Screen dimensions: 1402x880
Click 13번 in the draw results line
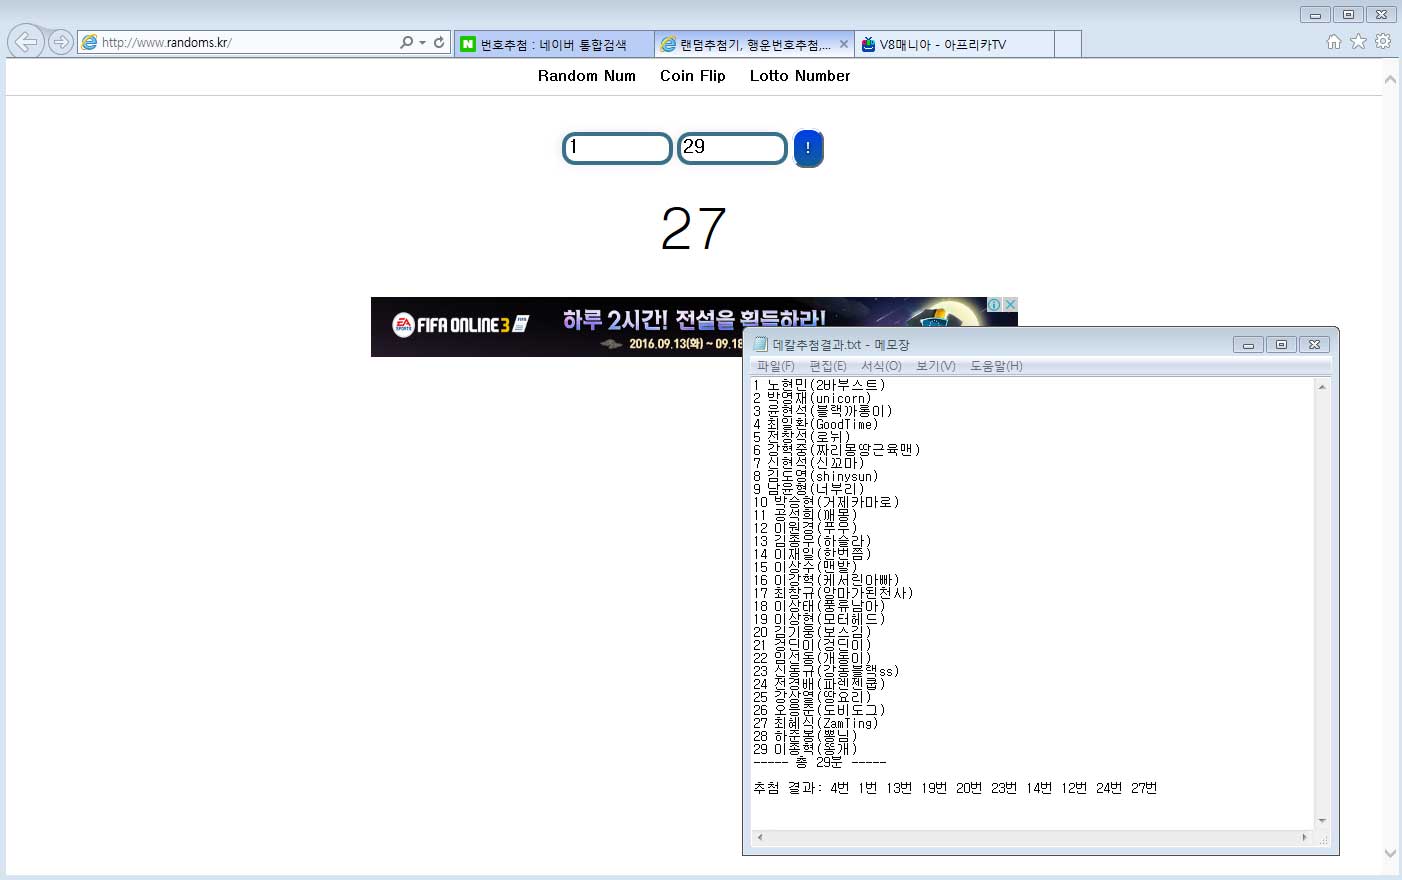tap(899, 788)
